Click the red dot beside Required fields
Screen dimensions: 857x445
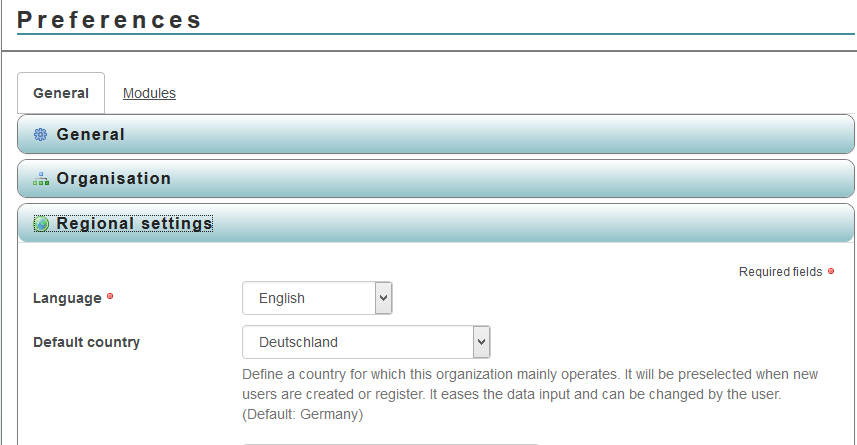point(831,271)
